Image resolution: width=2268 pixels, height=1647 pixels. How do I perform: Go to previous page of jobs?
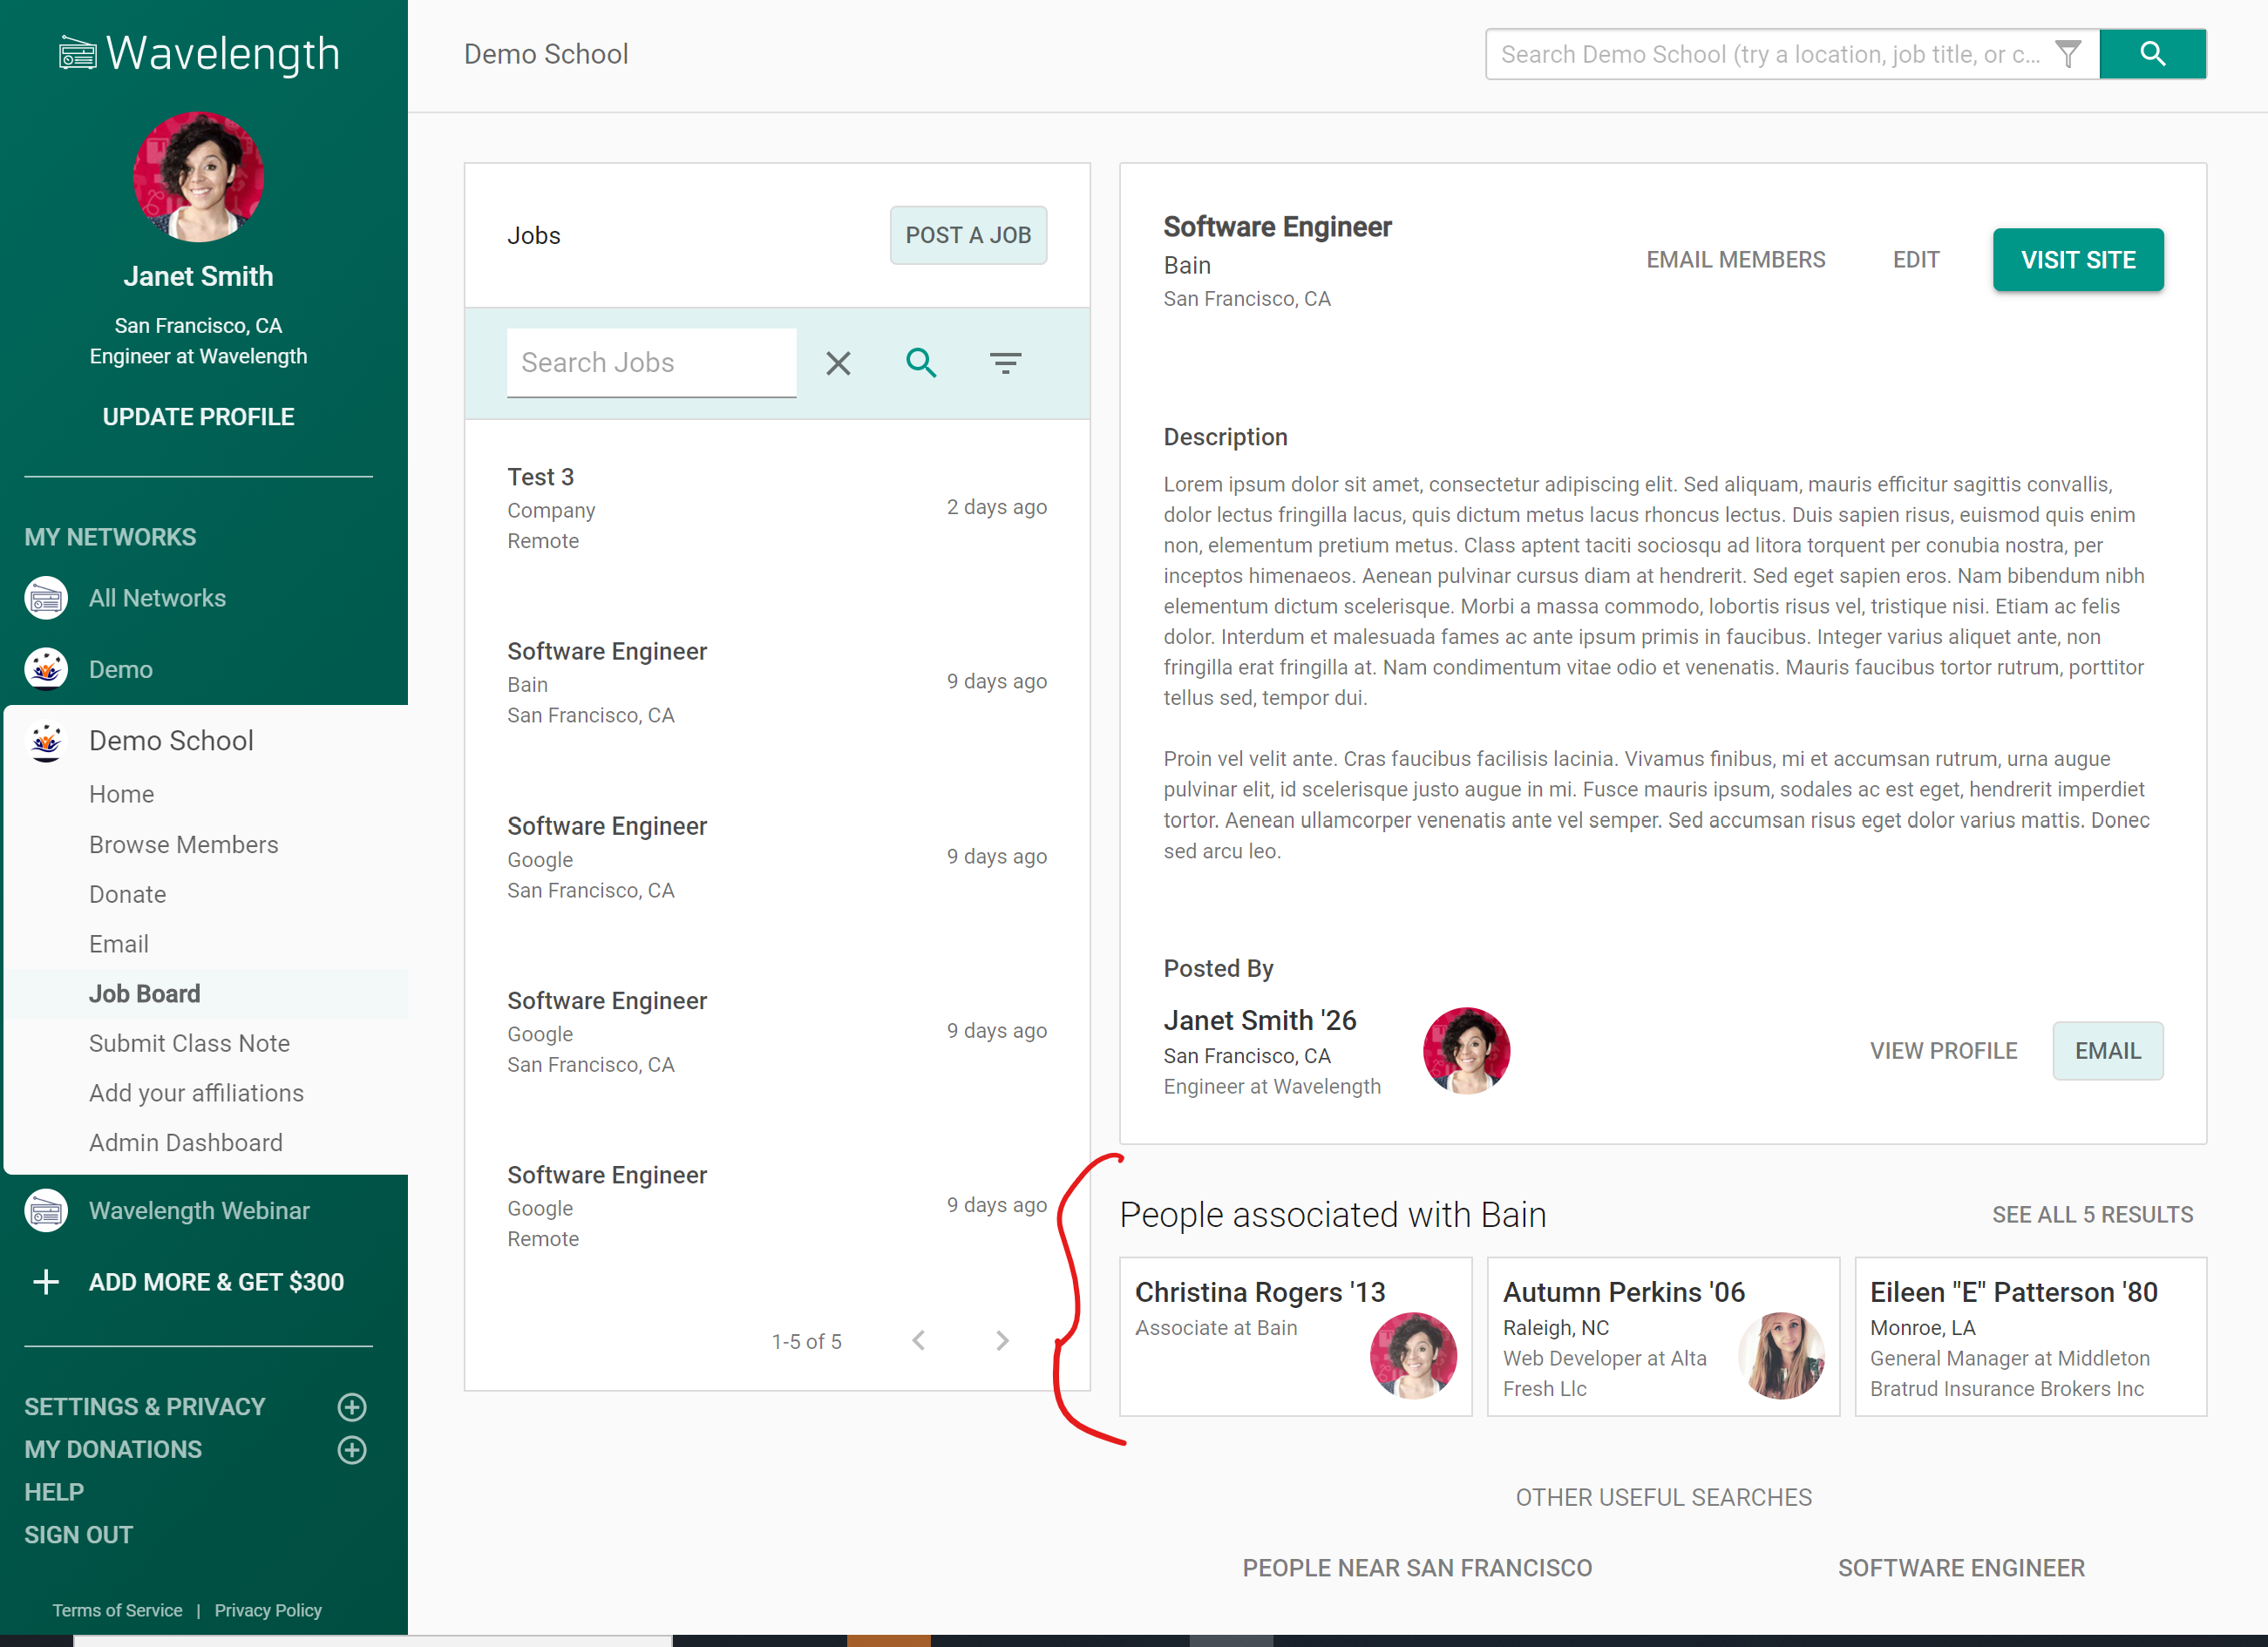[x=919, y=1341]
